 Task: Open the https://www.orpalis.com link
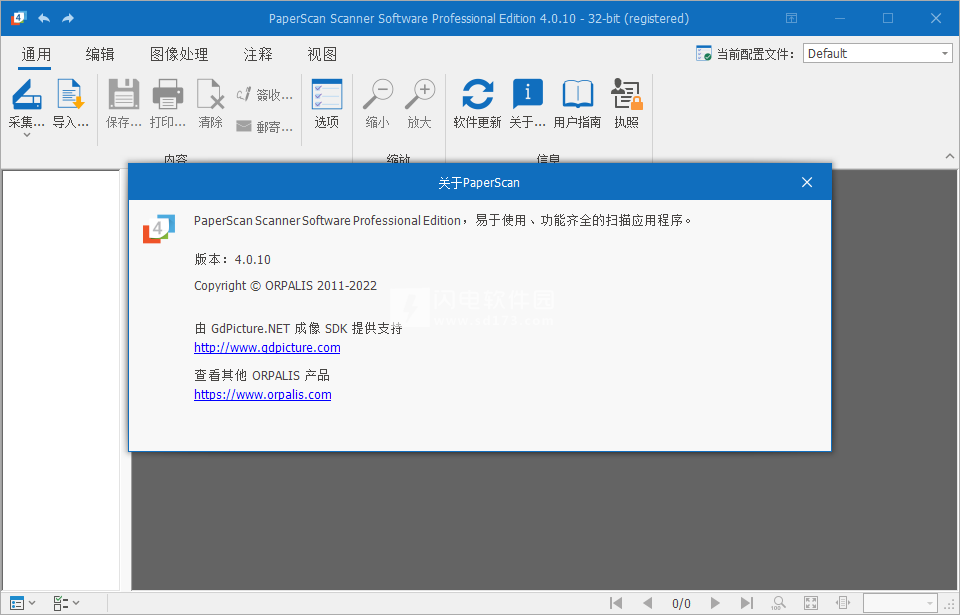[263, 394]
